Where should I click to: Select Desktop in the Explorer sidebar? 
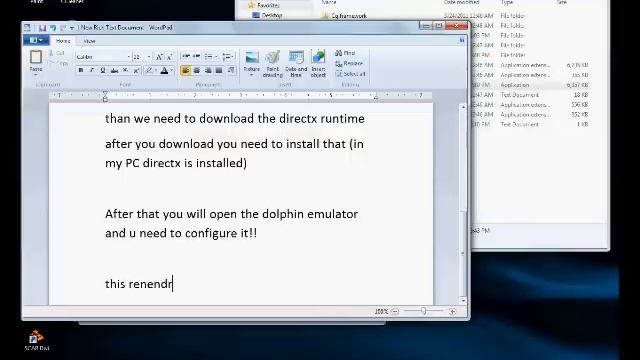tap(267, 16)
